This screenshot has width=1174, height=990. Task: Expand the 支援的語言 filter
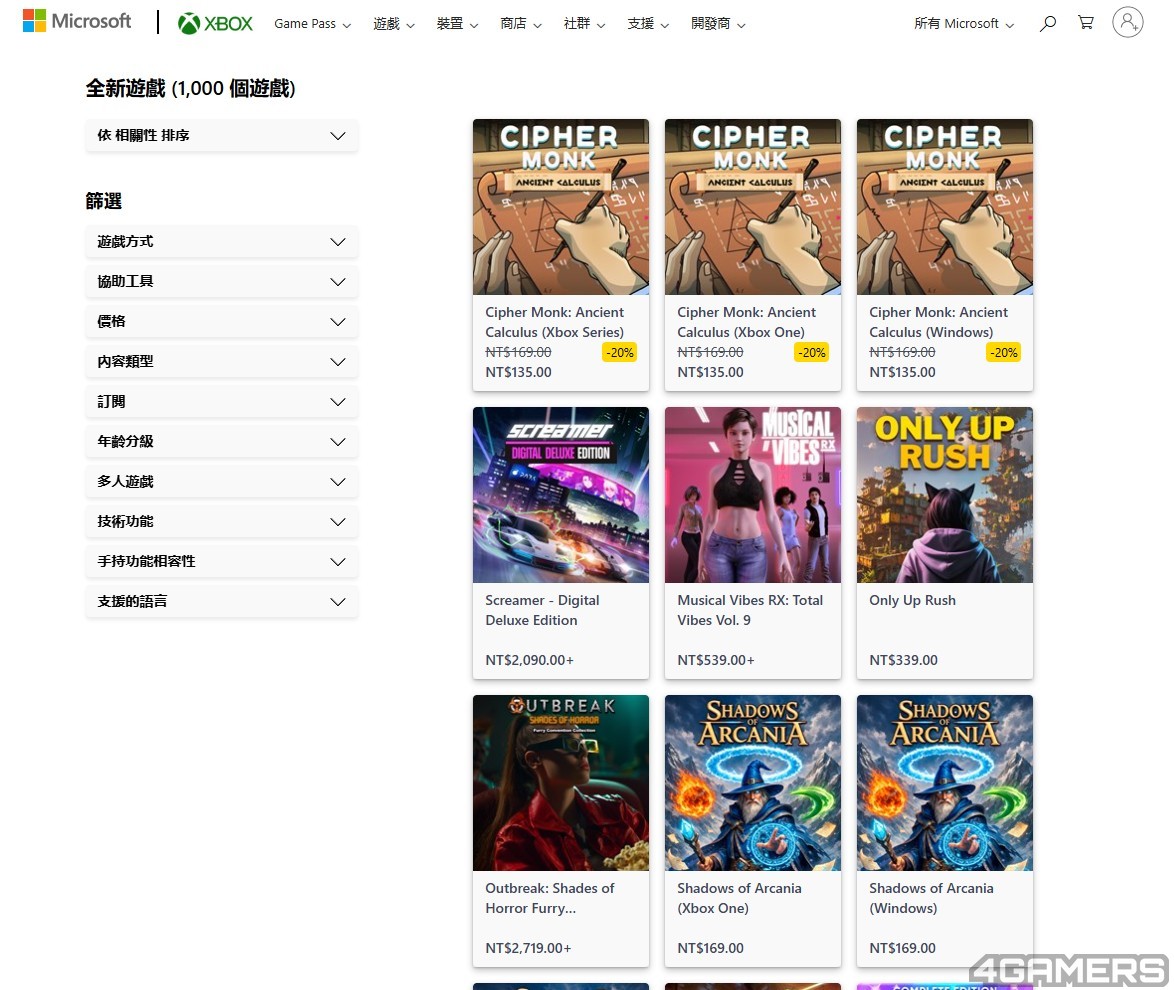click(x=221, y=602)
